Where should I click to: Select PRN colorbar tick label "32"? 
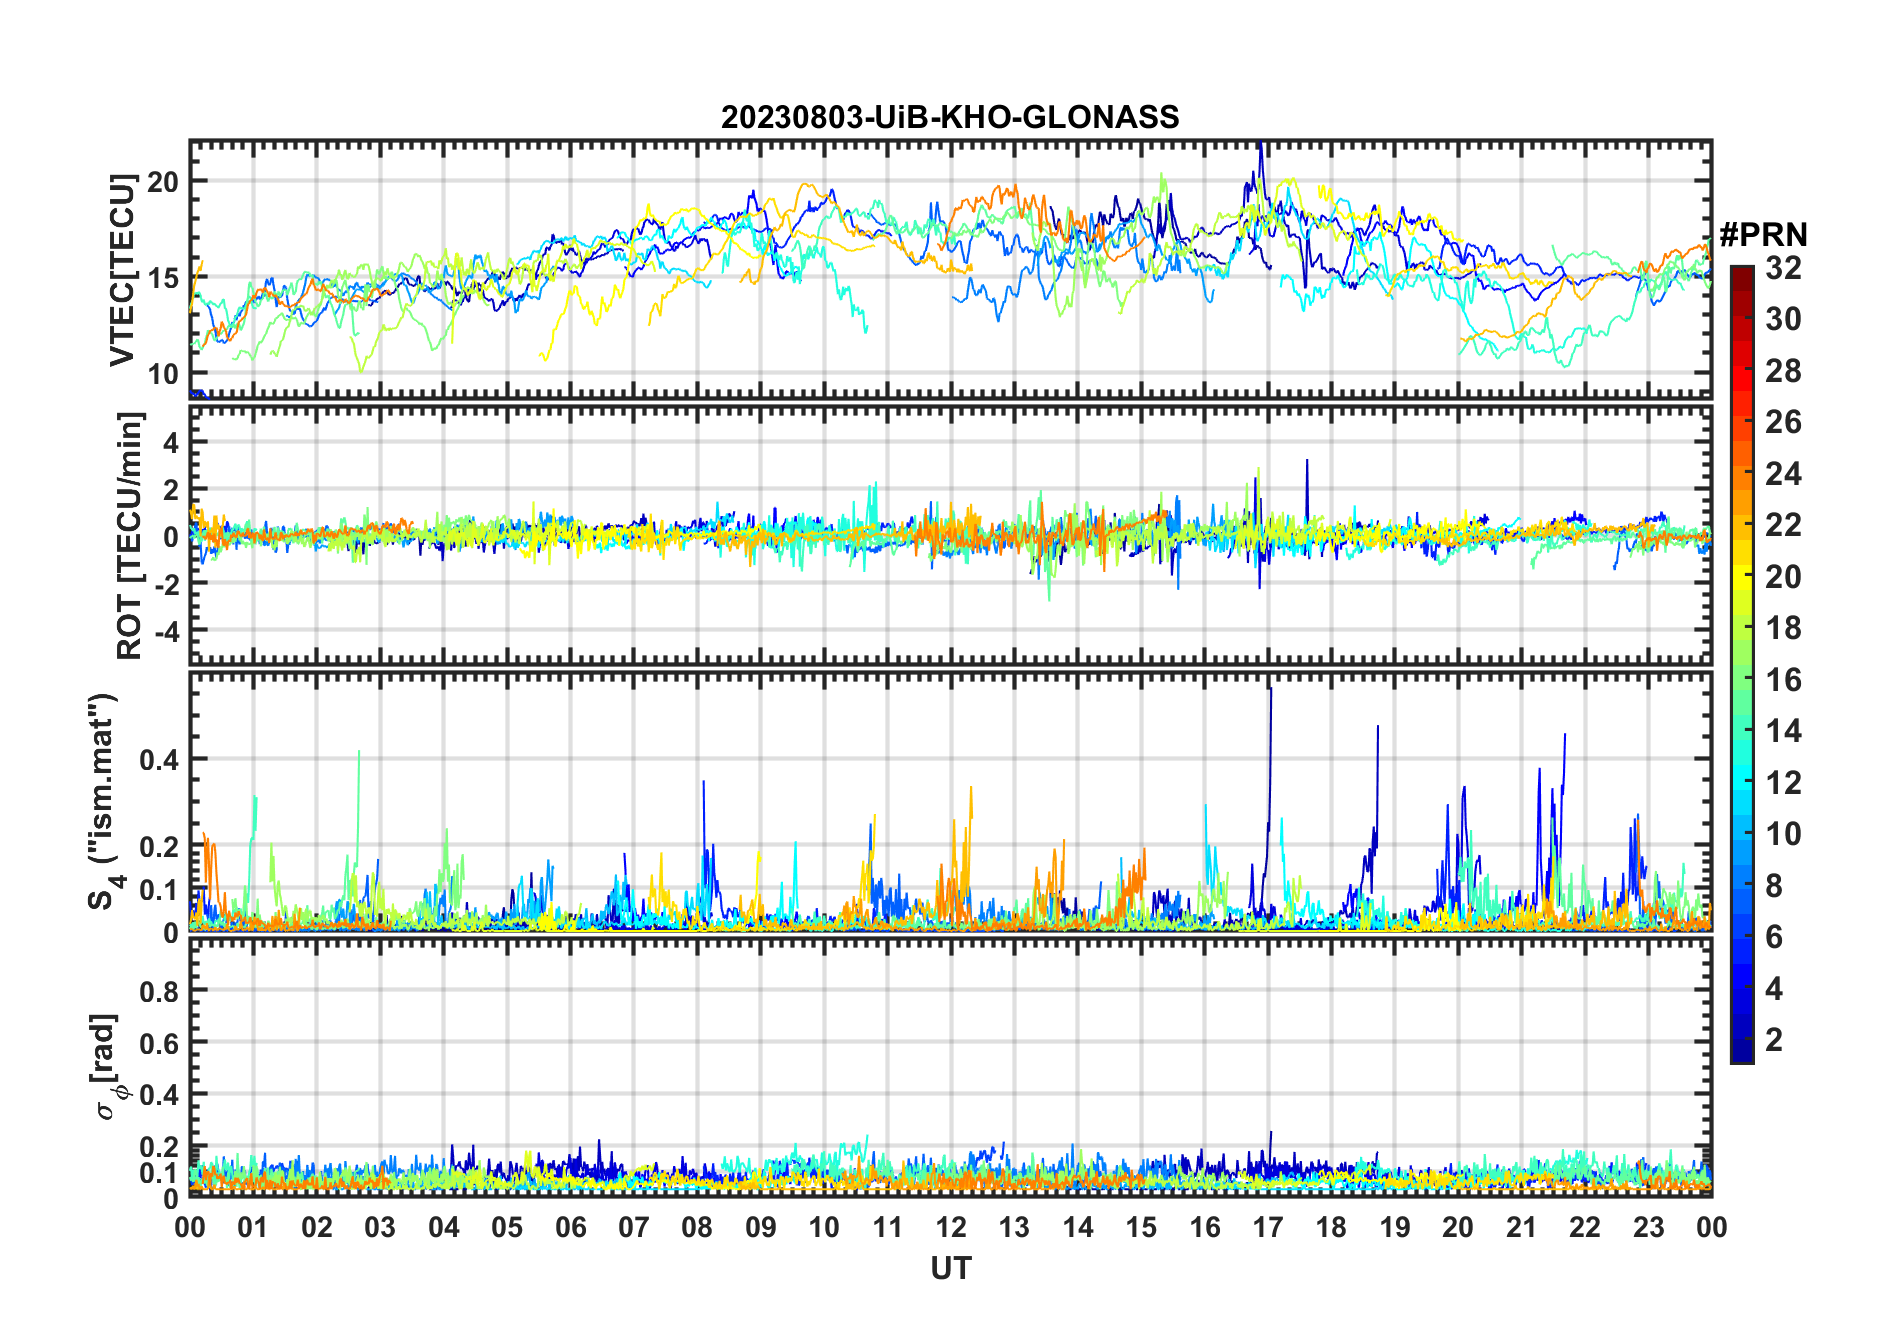1783,268
